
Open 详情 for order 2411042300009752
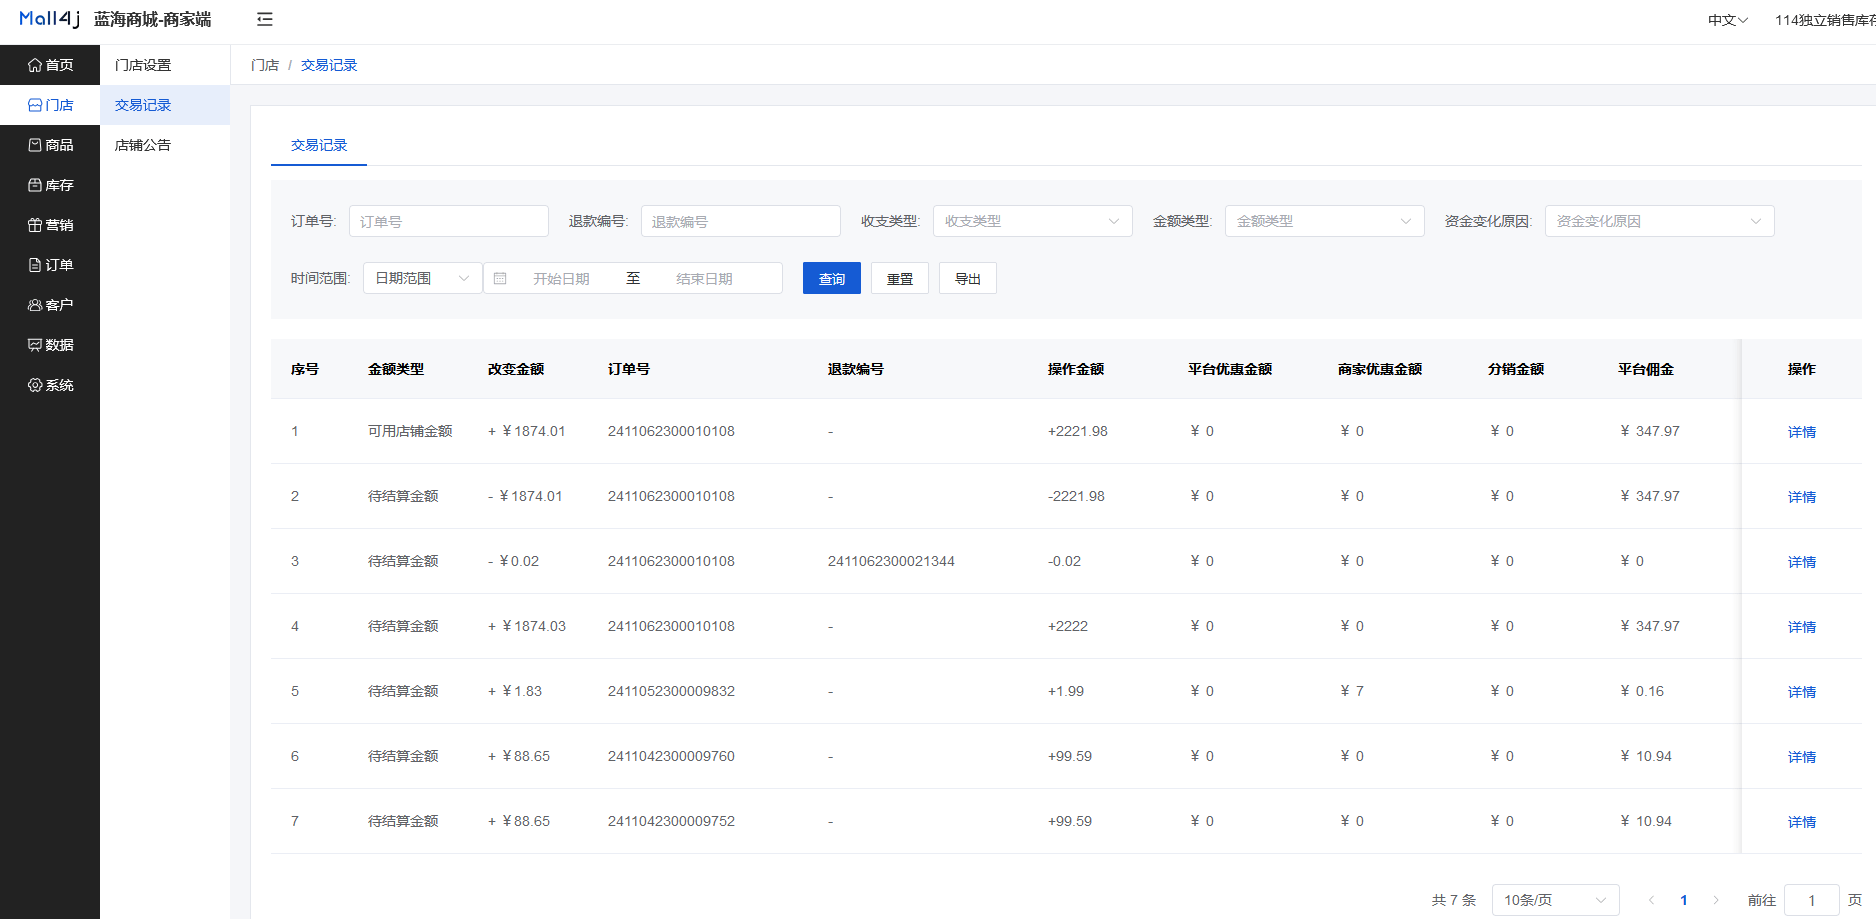[1802, 822]
